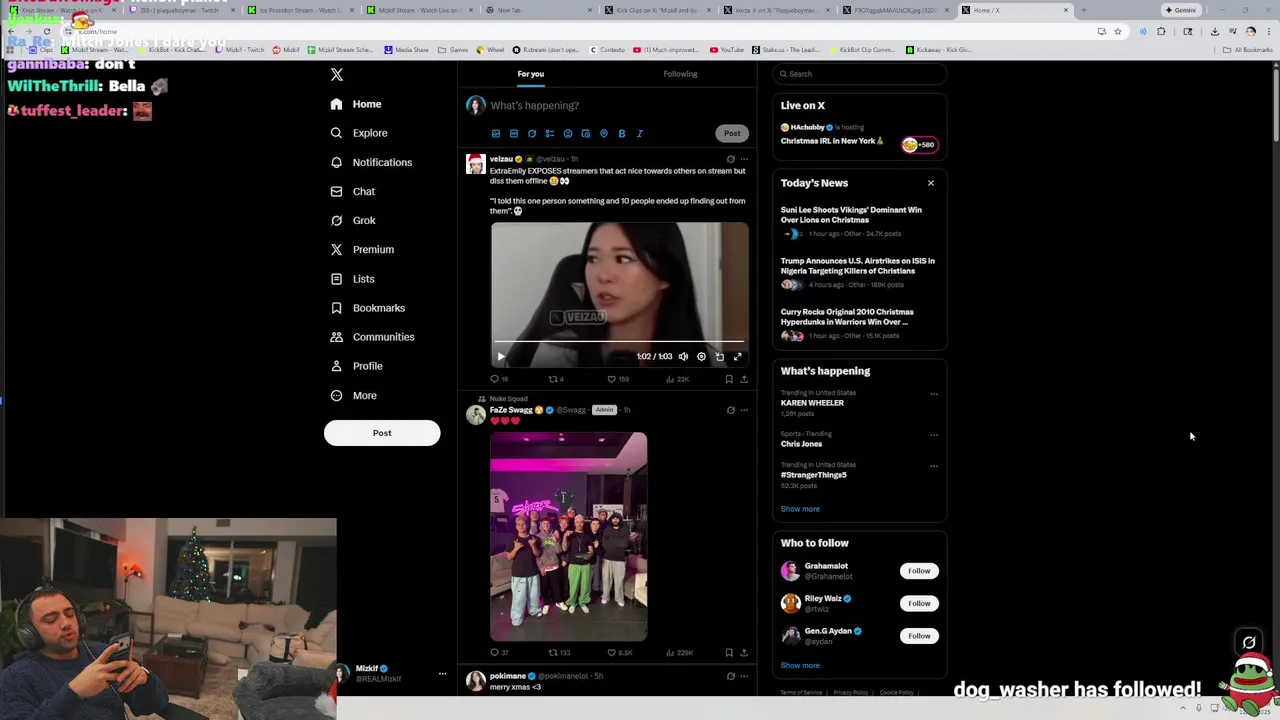Click Show more under Who to follow
This screenshot has height=720, width=1280.
point(800,665)
